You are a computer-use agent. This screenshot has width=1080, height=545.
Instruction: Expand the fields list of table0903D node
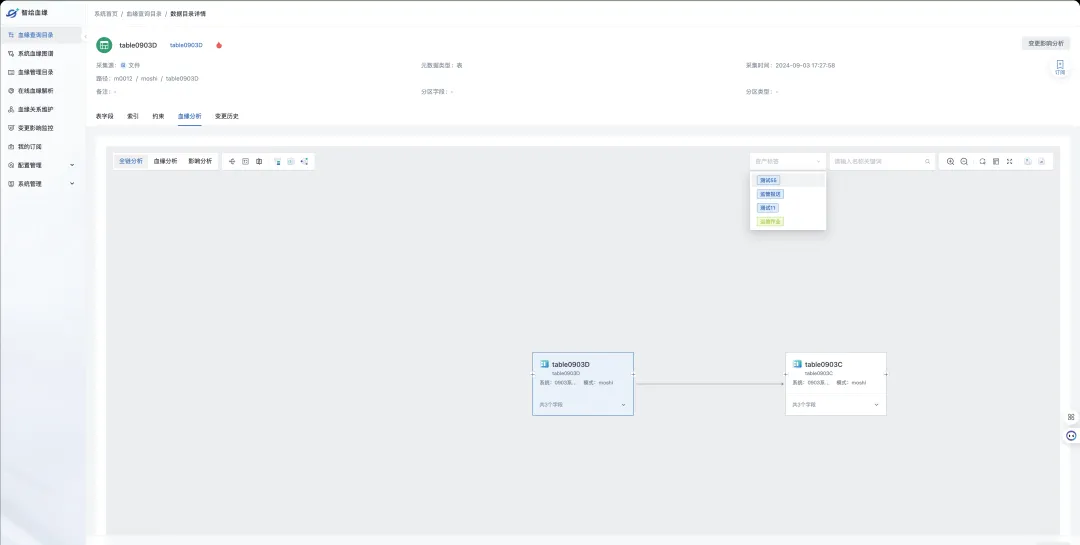click(x=623, y=405)
